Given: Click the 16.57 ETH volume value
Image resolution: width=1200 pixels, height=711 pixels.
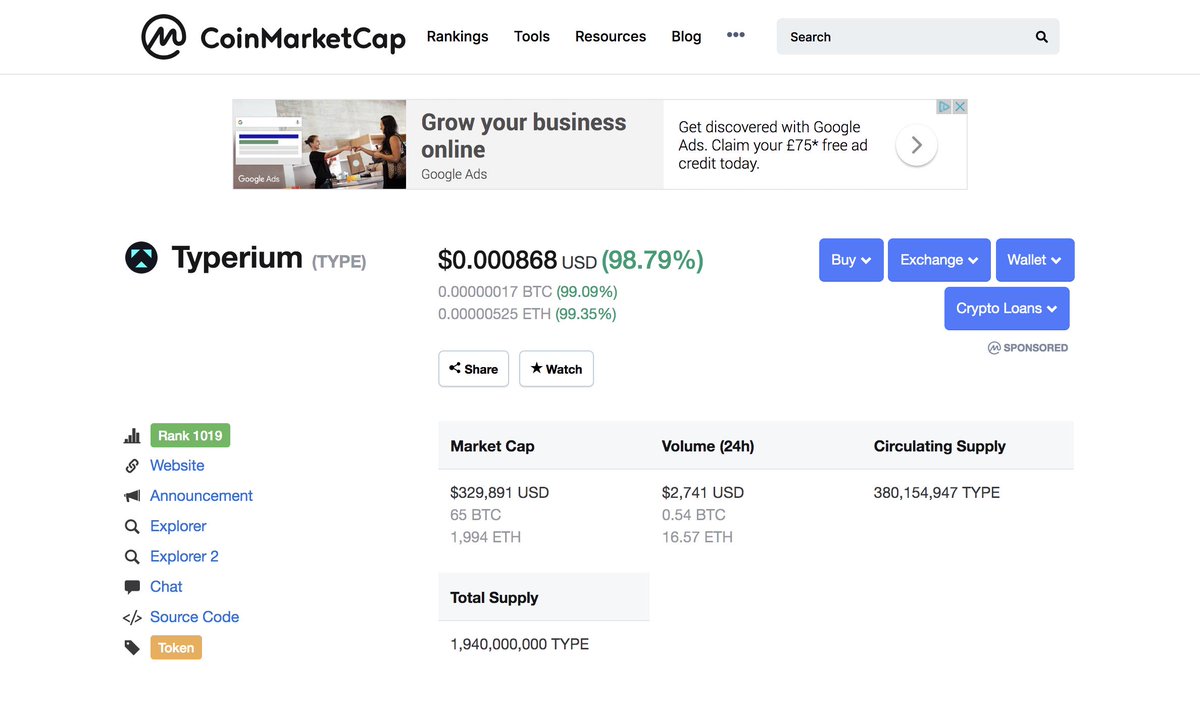Looking at the screenshot, I should (697, 537).
